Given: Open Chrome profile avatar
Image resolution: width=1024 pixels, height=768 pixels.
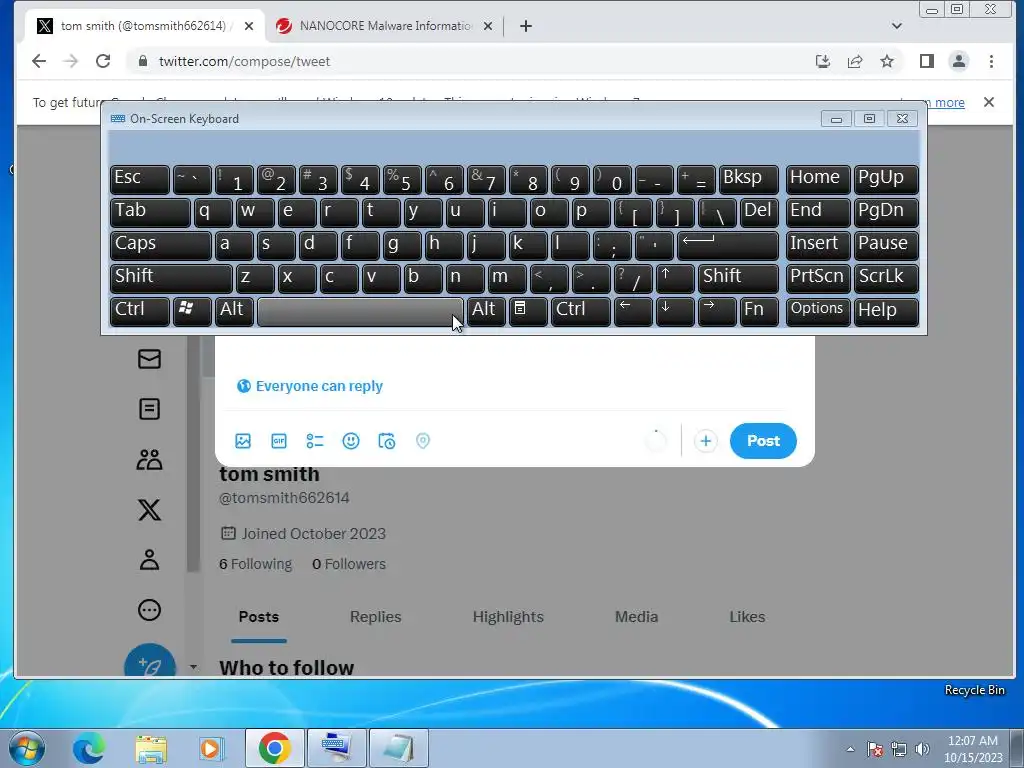Looking at the screenshot, I should [x=959, y=61].
